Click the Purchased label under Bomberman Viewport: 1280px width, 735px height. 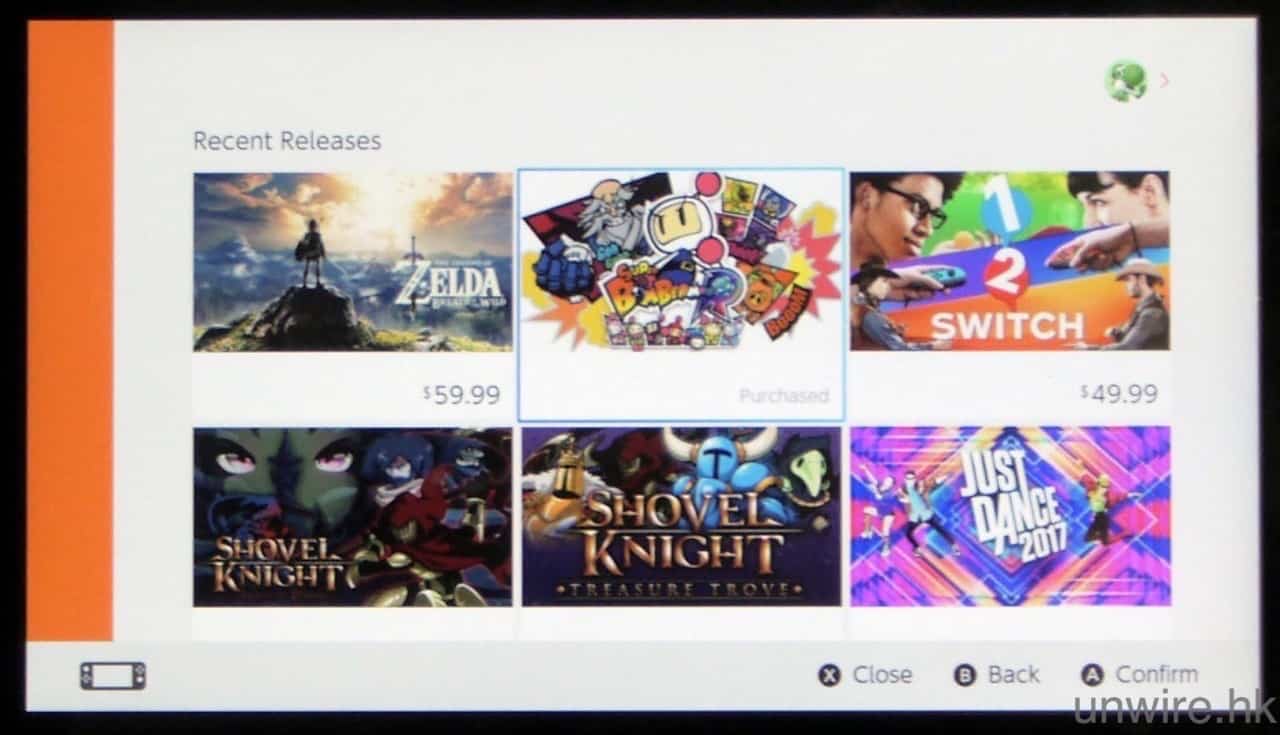[784, 396]
